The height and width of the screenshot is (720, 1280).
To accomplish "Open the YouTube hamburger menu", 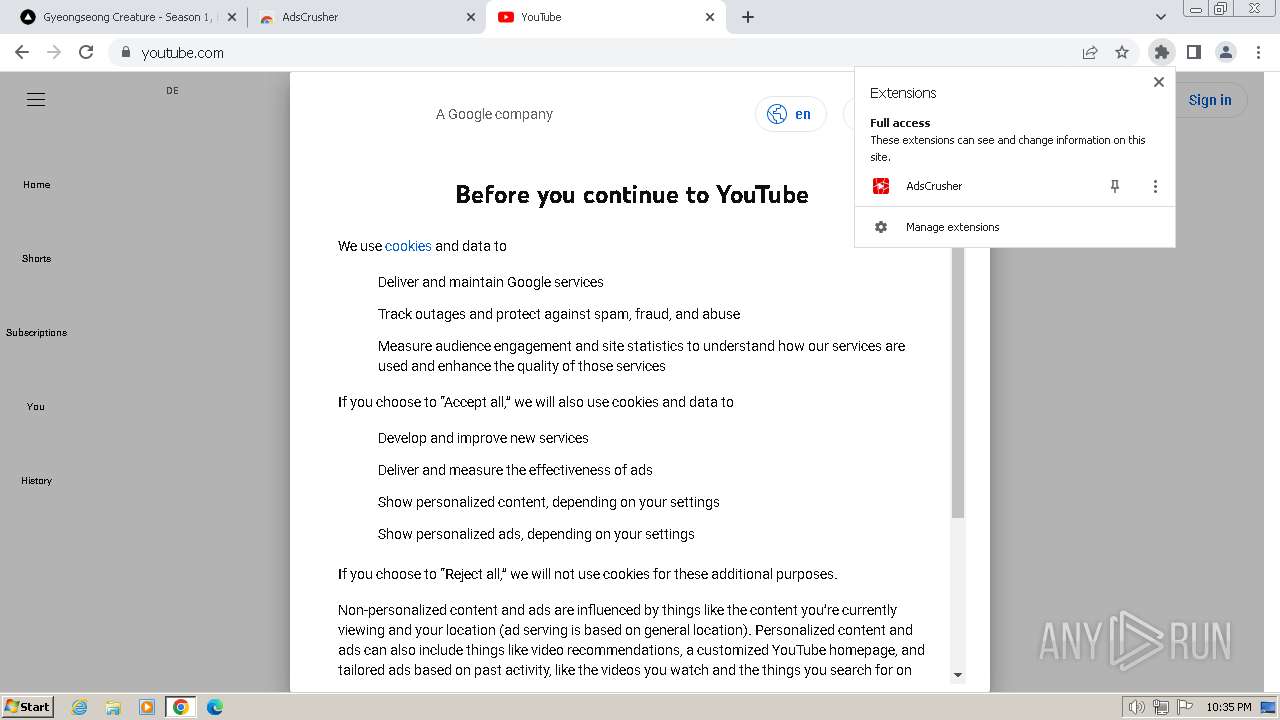I will (x=36, y=100).
